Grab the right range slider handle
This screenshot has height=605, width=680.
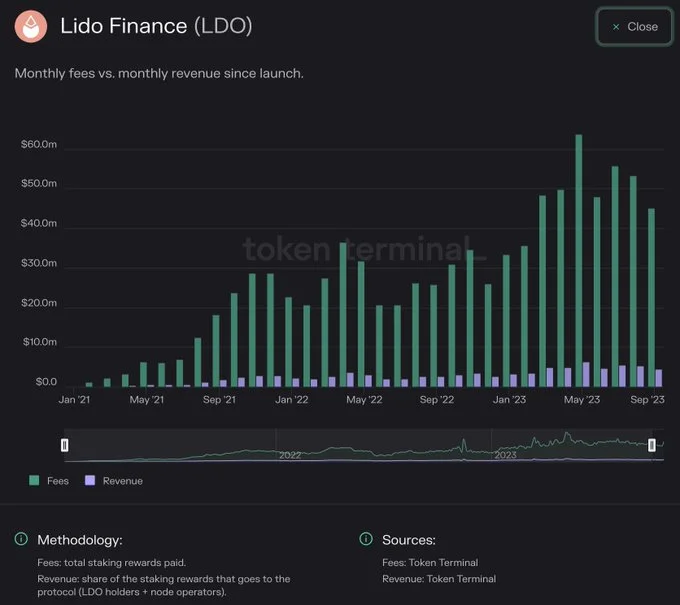pos(651,445)
